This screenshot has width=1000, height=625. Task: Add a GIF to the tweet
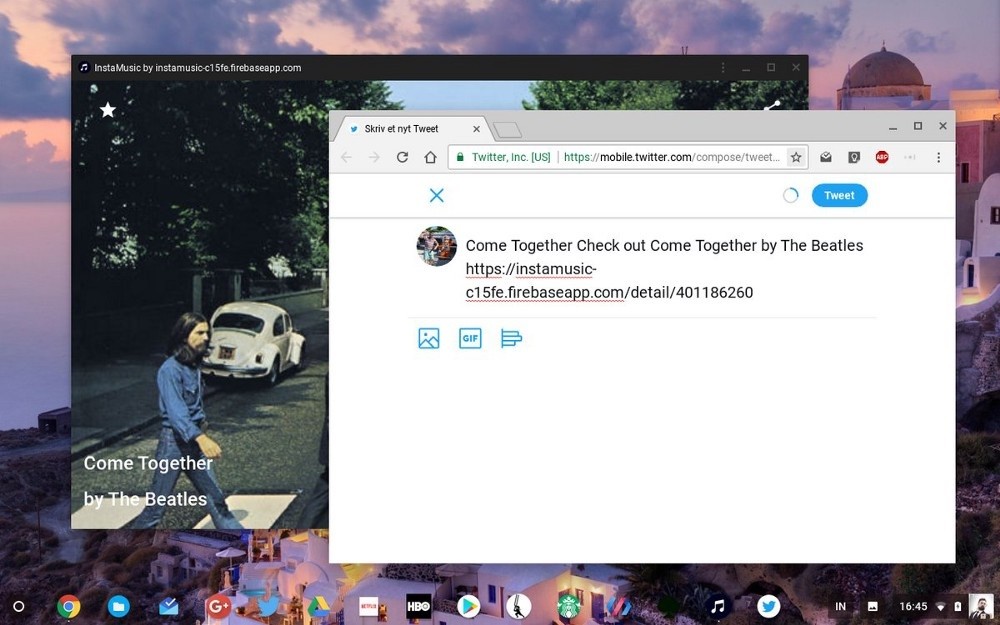(x=470, y=338)
